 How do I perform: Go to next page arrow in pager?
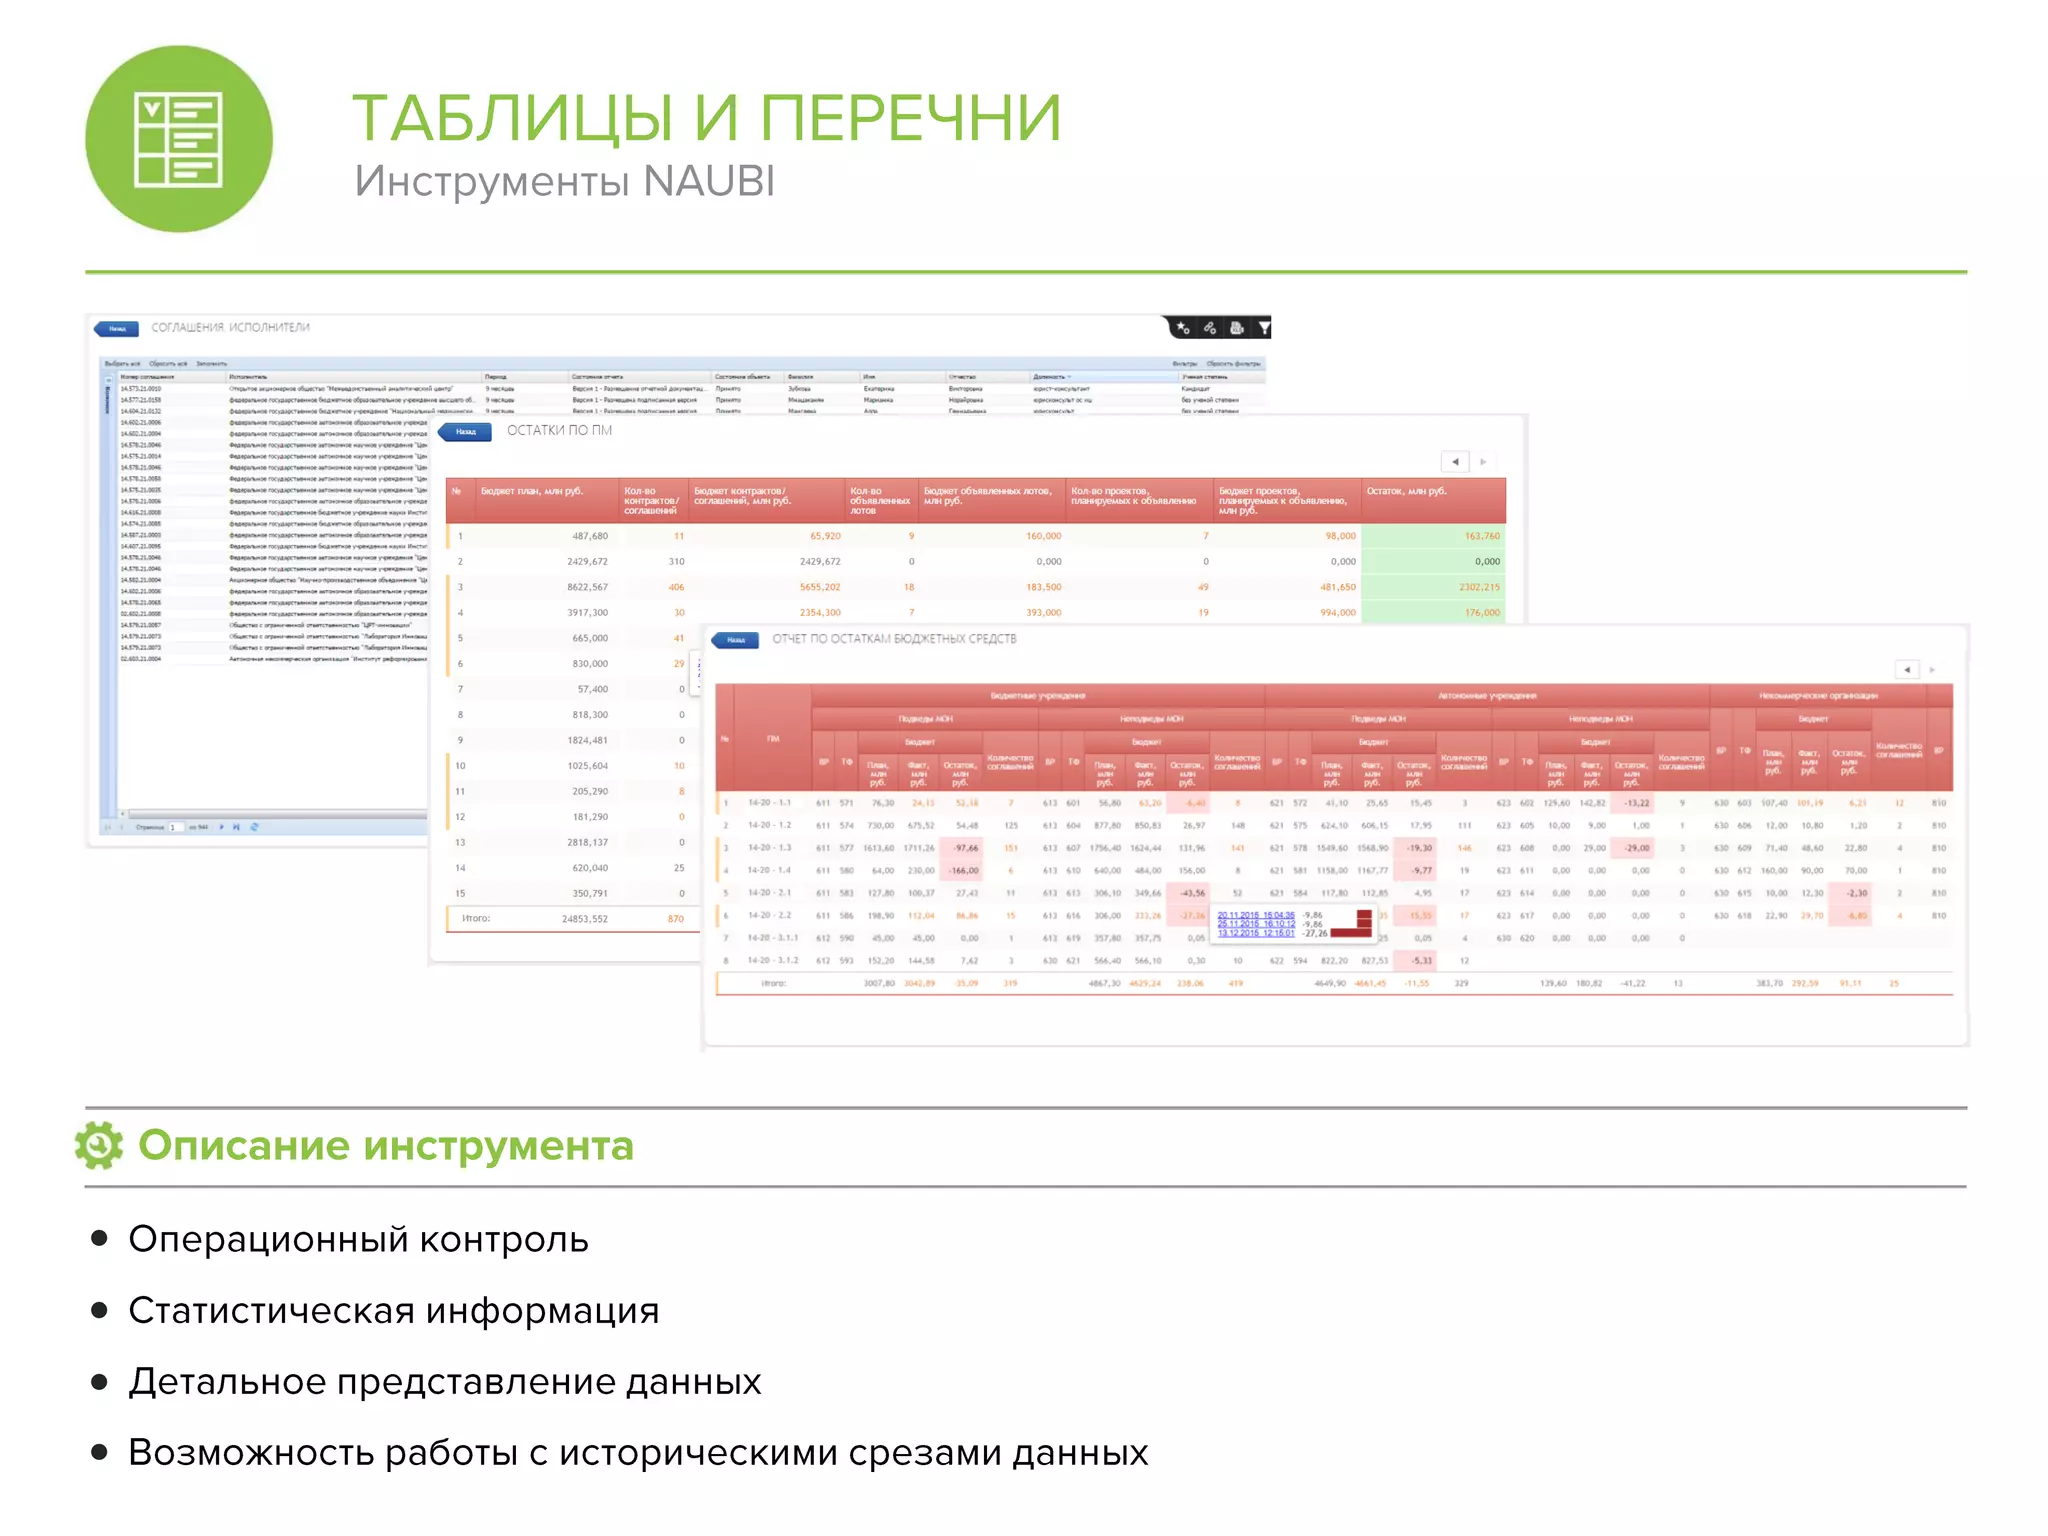point(221,827)
